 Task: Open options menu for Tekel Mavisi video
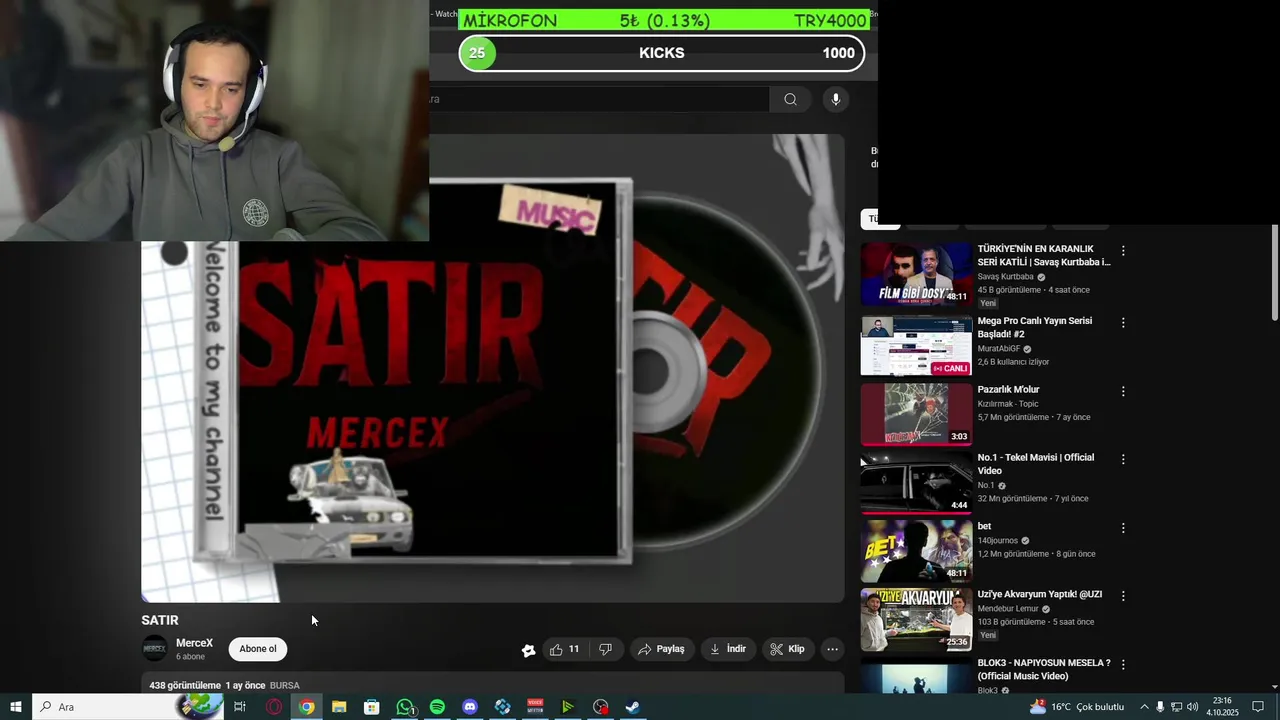(x=1123, y=459)
